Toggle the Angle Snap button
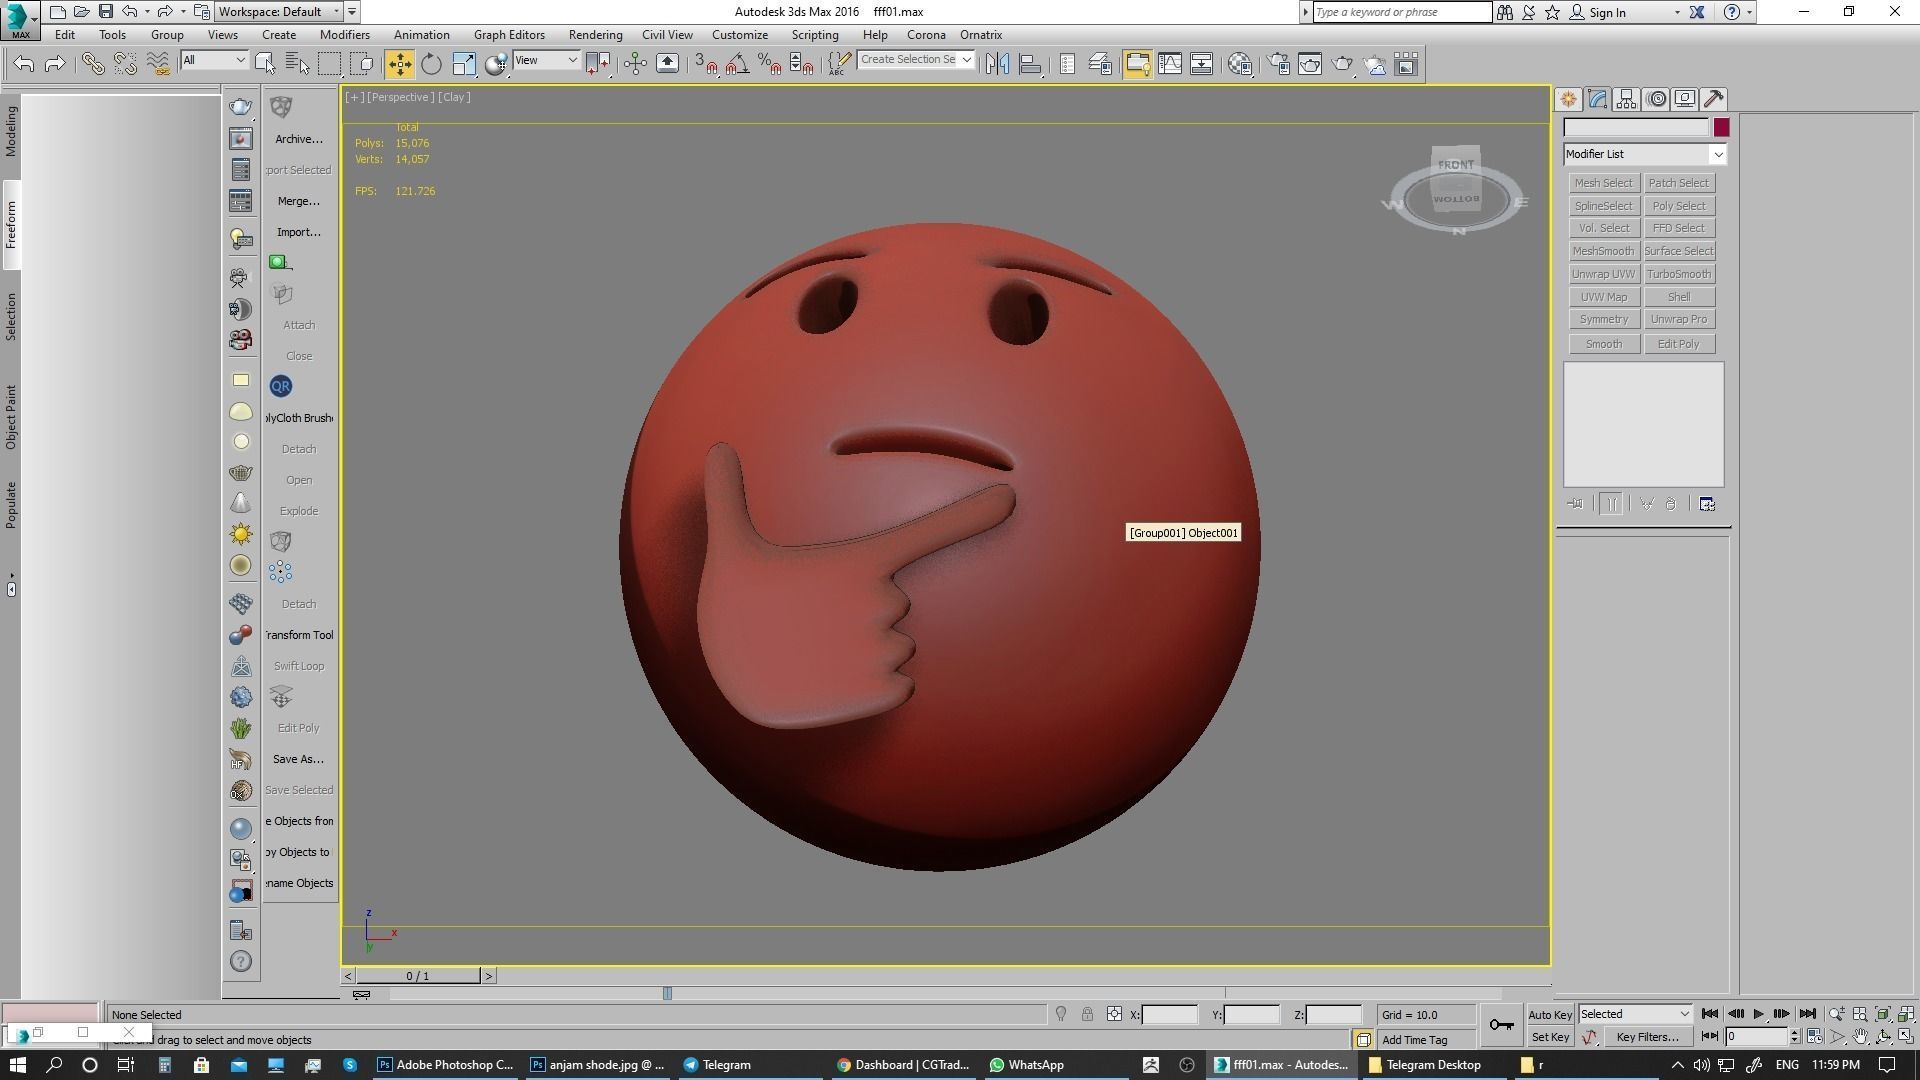The height and width of the screenshot is (1080, 1920). [738, 64]
